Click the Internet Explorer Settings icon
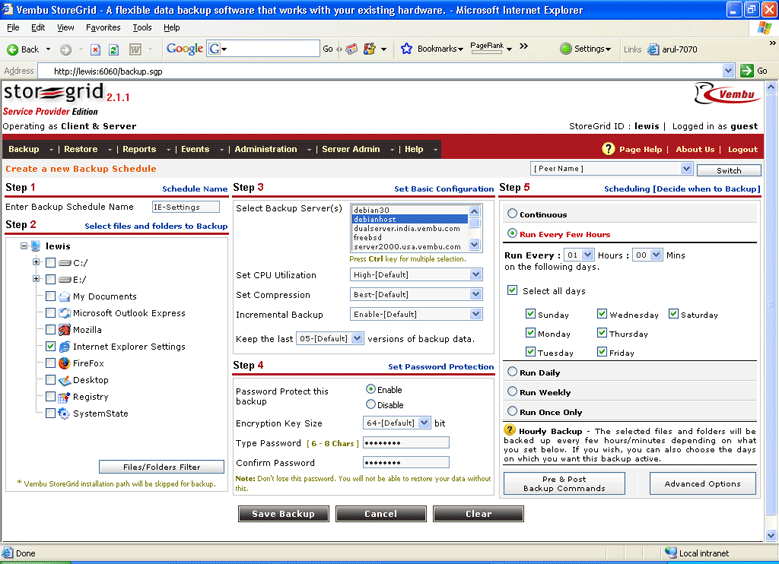779x564 pixels. point(64,347)
